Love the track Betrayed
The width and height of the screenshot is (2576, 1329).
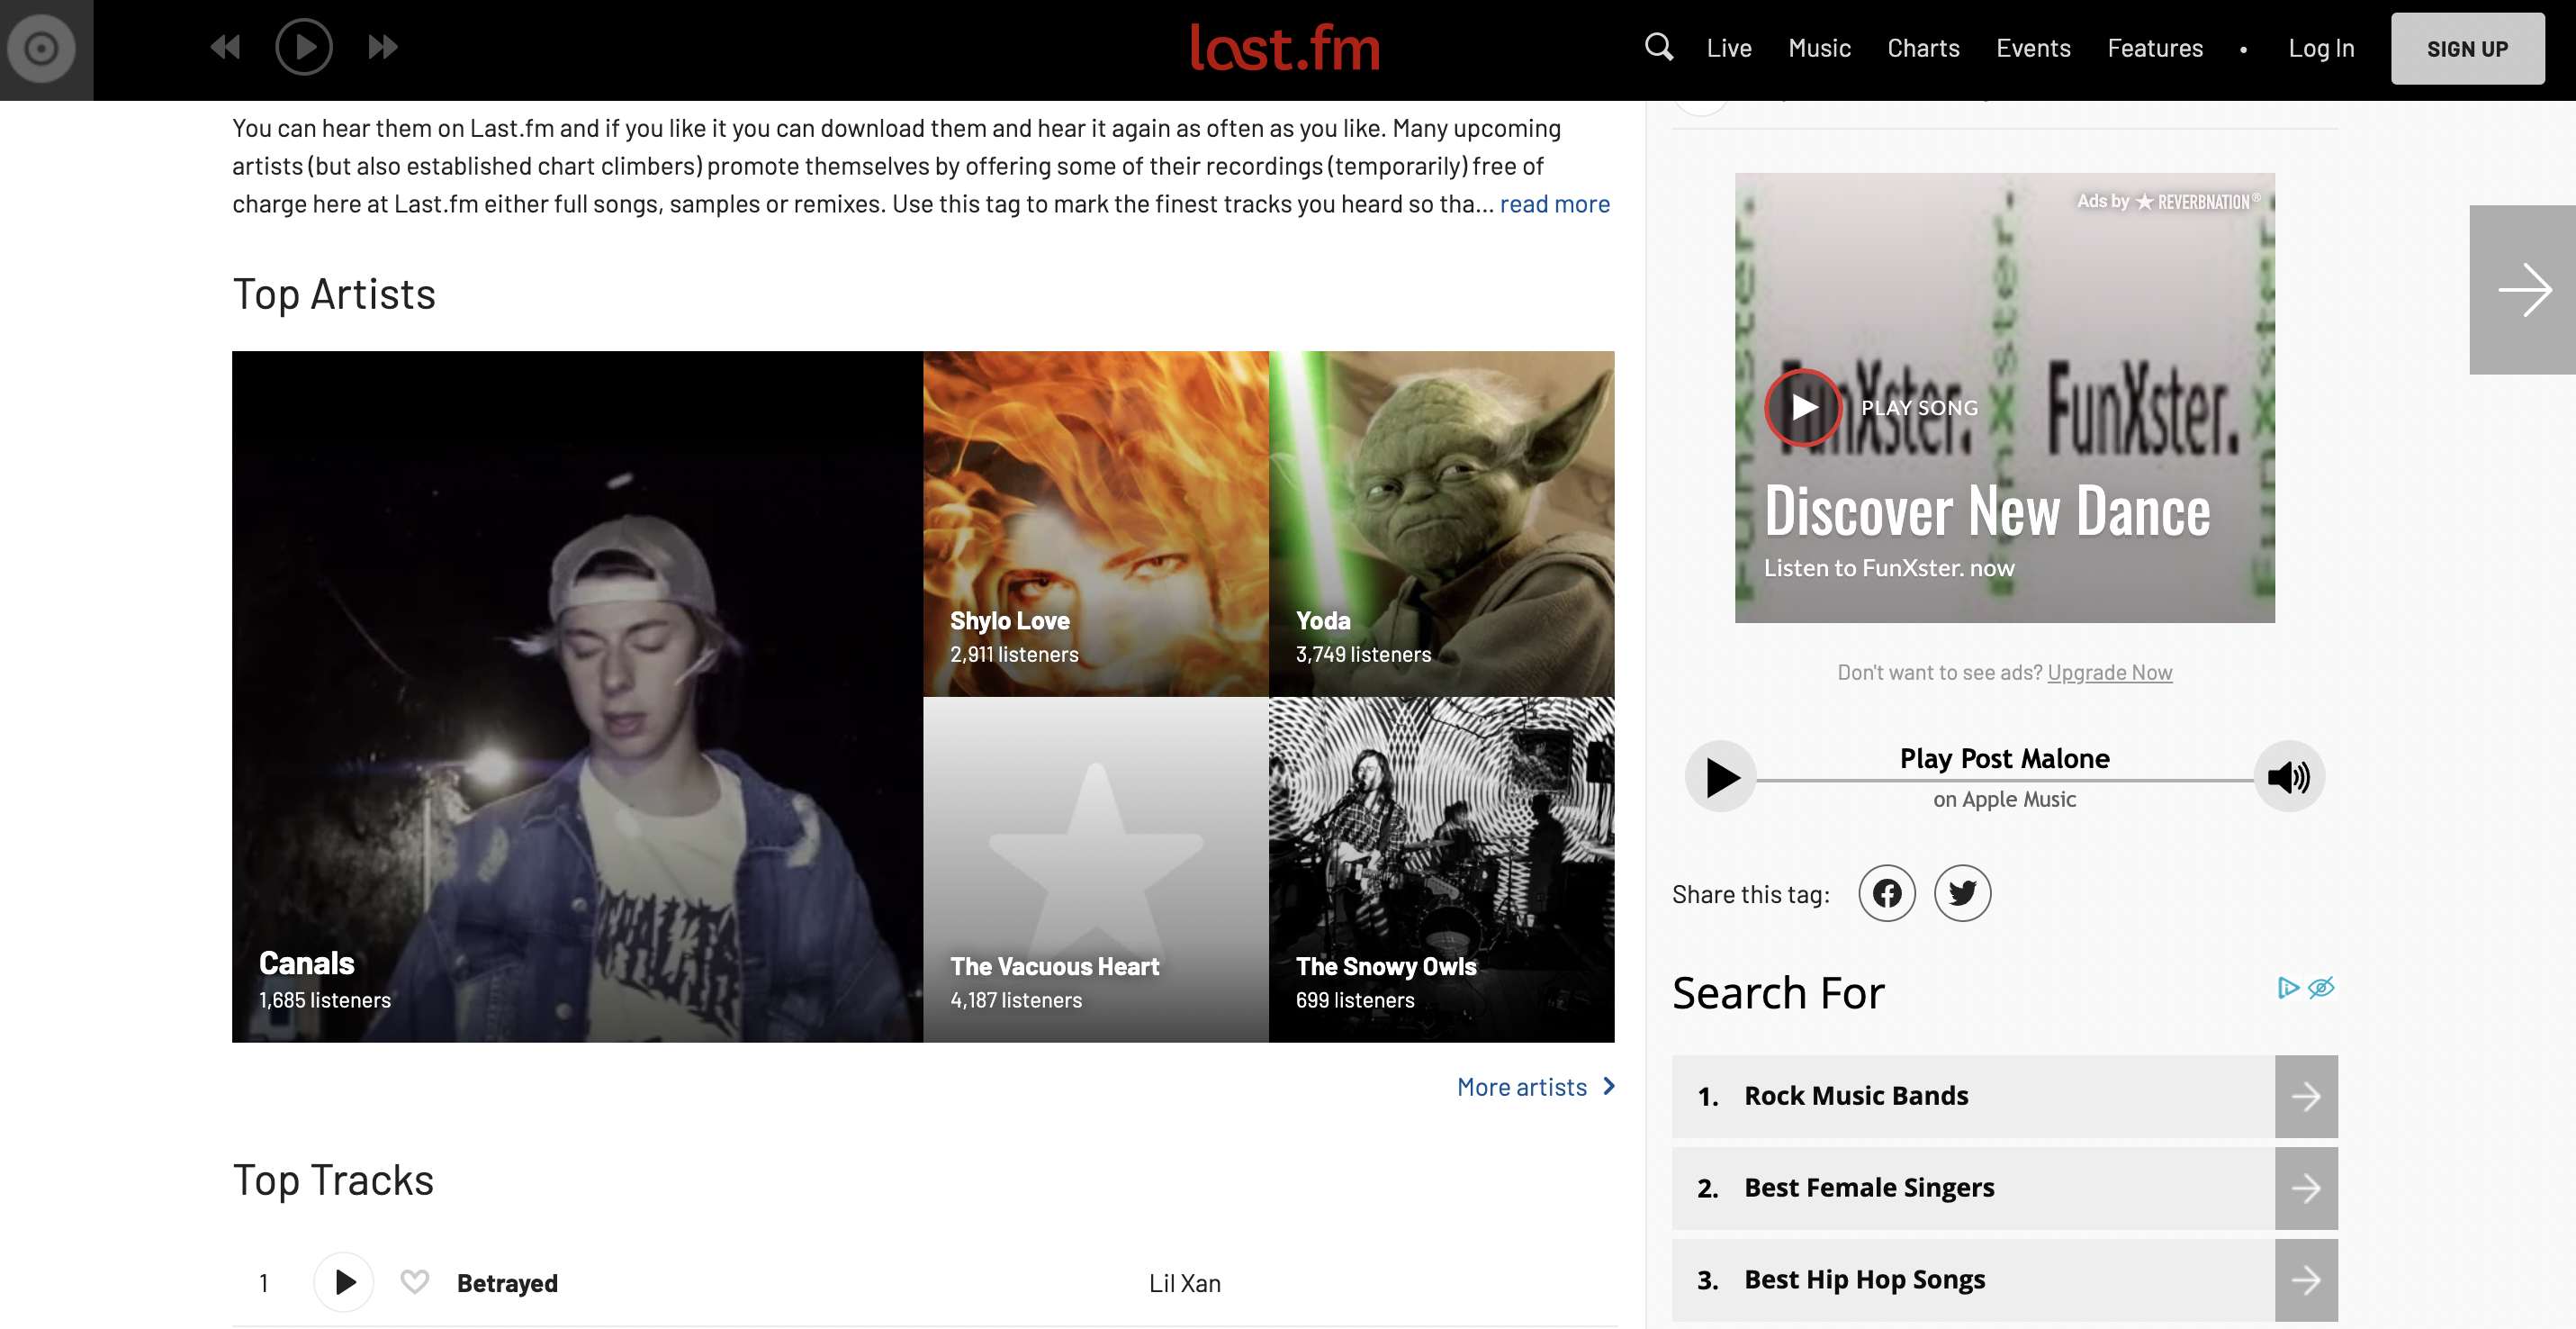(x=413, y=1282)
